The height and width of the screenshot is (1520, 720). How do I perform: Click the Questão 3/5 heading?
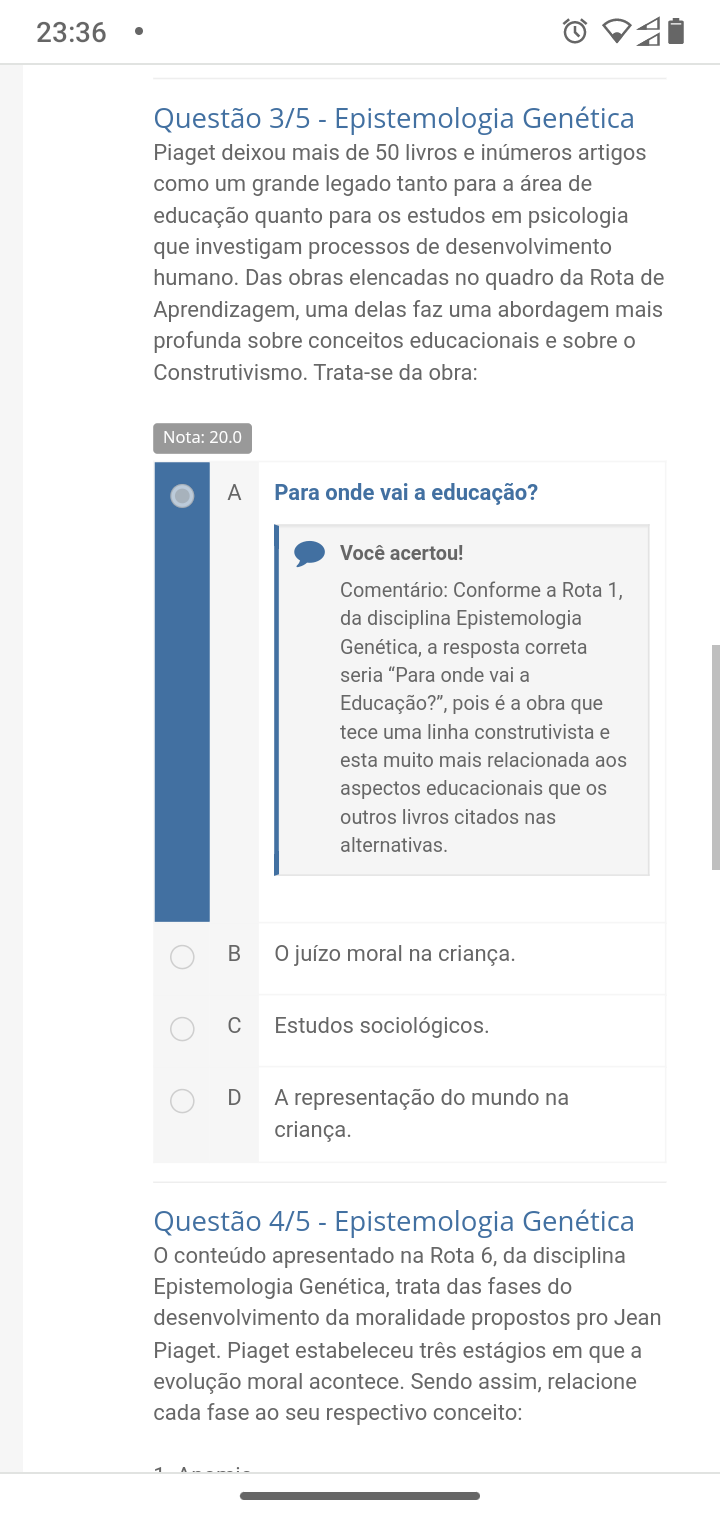(394, 118)
